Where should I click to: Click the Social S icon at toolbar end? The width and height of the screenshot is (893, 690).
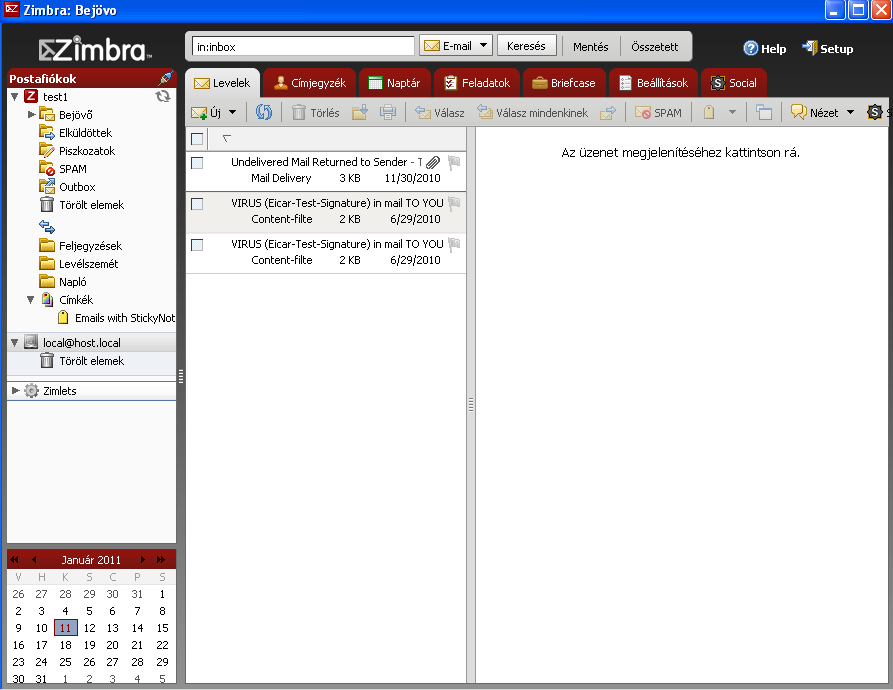(x=874, y=112)
